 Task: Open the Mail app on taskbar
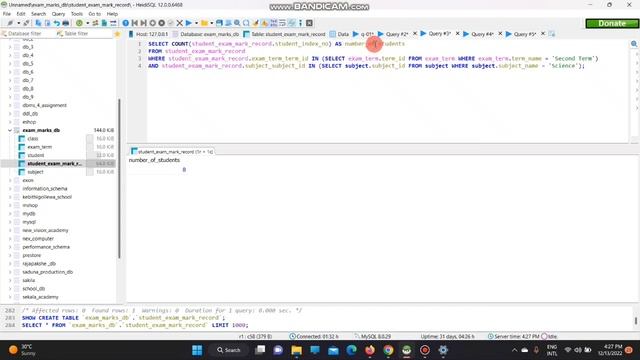(333, 350)
